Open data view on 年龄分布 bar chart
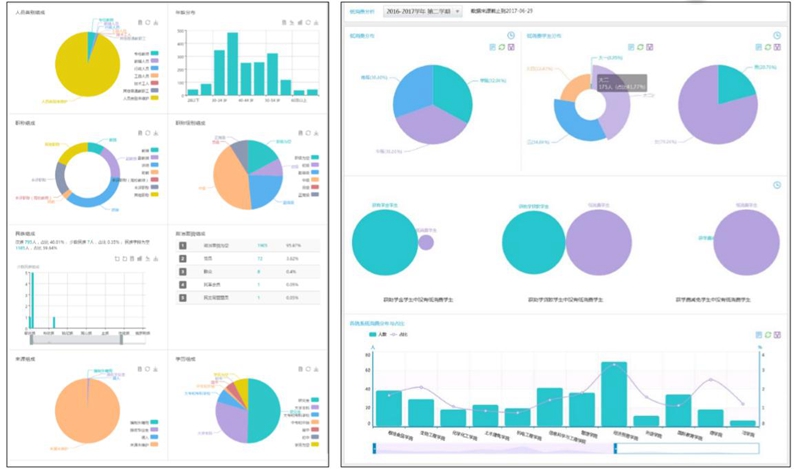 click(284, 22)
